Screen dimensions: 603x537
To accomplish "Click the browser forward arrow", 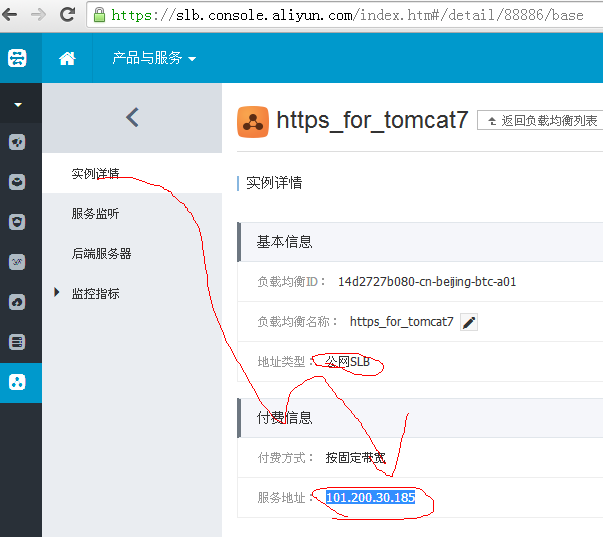I will [x=38, y=15].
